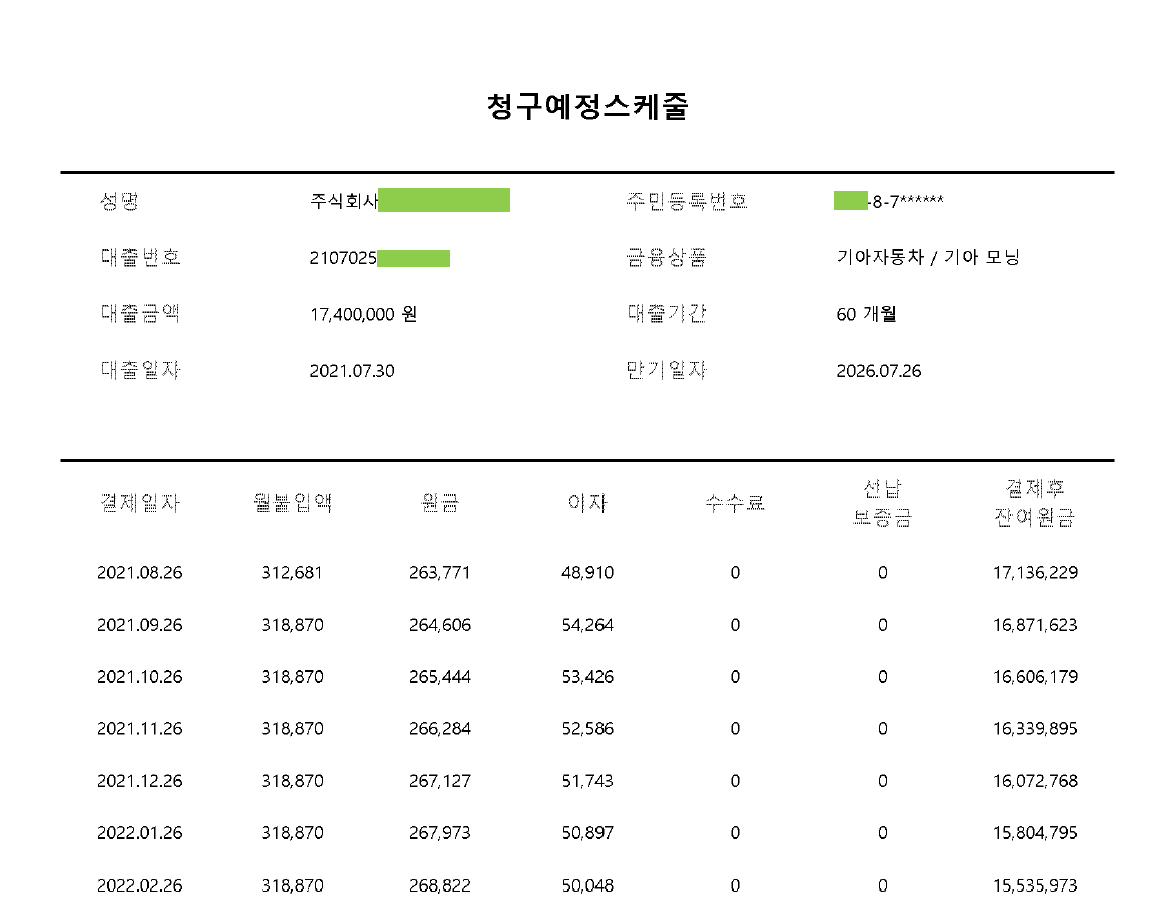Viewport: 1165px width, 905px height.
Task: Click the 기아자동차 / 기아 모닝 product text
Action: [927, 258]
